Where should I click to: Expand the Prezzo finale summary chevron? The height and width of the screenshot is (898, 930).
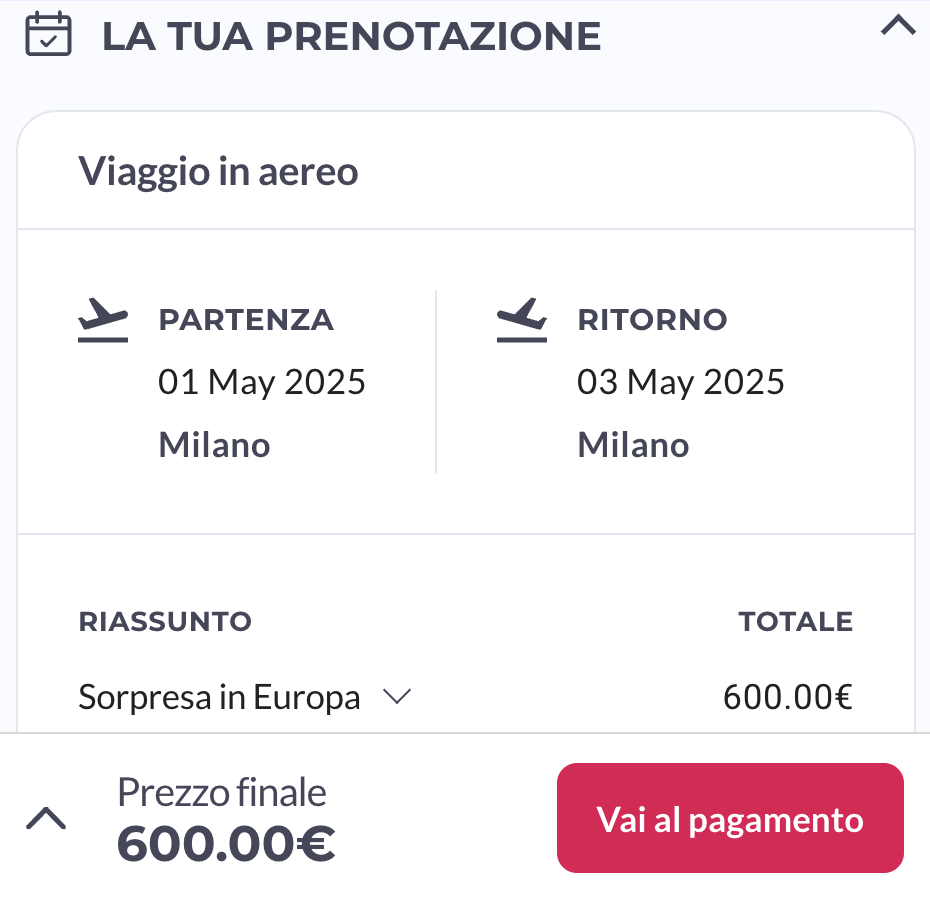tap(46, 818)
